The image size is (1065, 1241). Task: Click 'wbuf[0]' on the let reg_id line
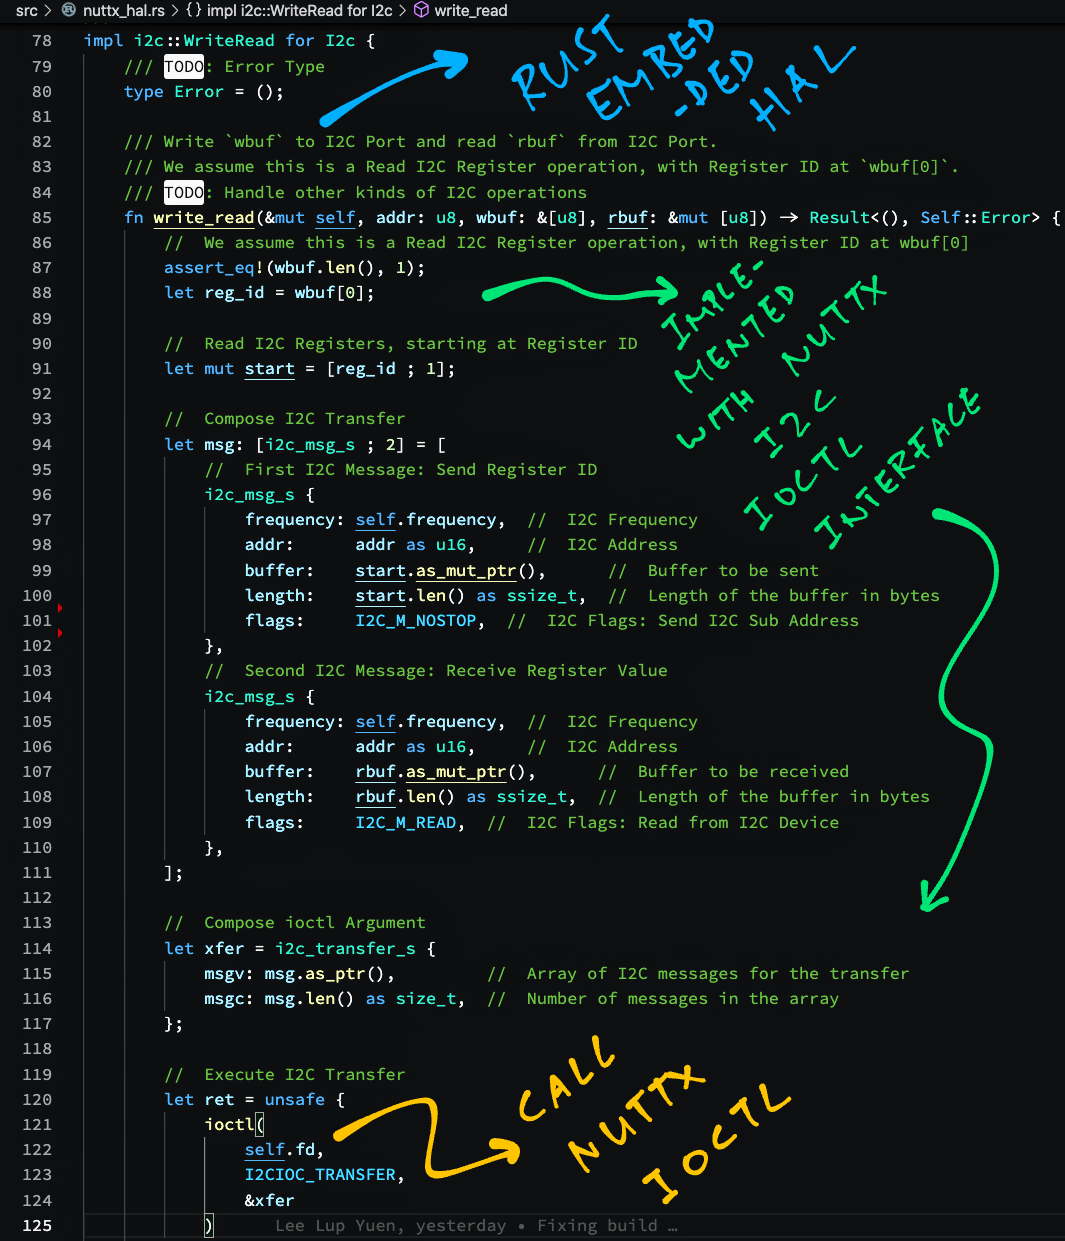tap(330, 292)
